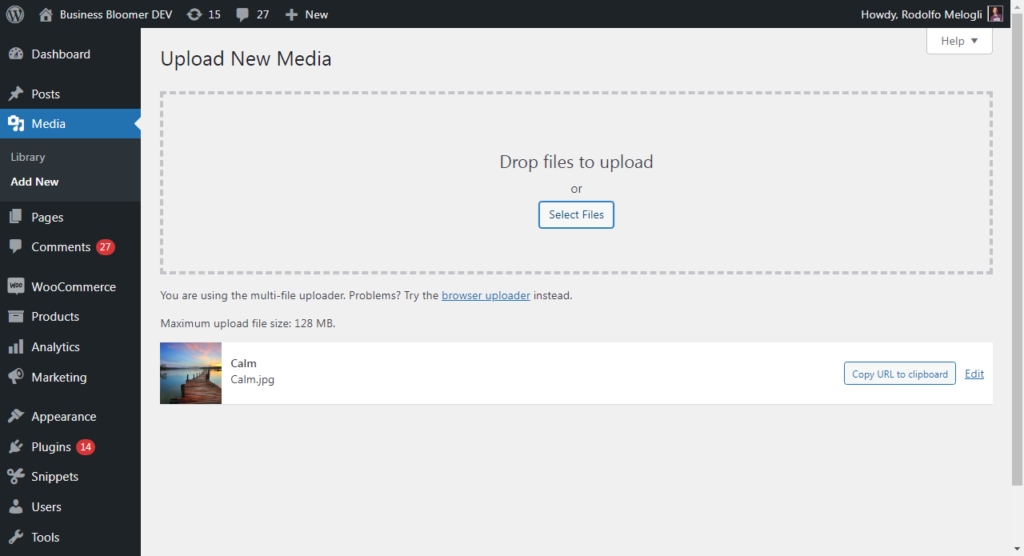Click the comments bubble icon in admin bar
1024x556 pixels.
coord(242,14)
